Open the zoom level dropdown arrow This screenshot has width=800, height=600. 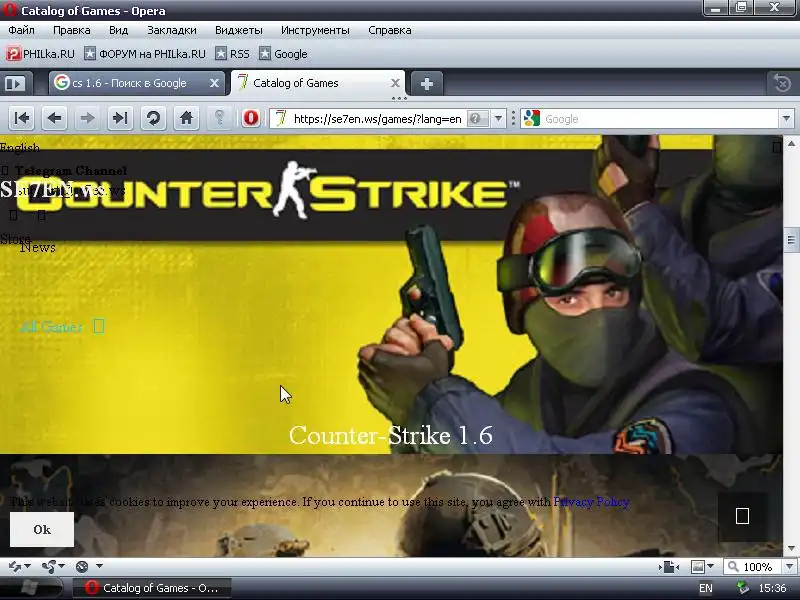click(x=789, y=567)
